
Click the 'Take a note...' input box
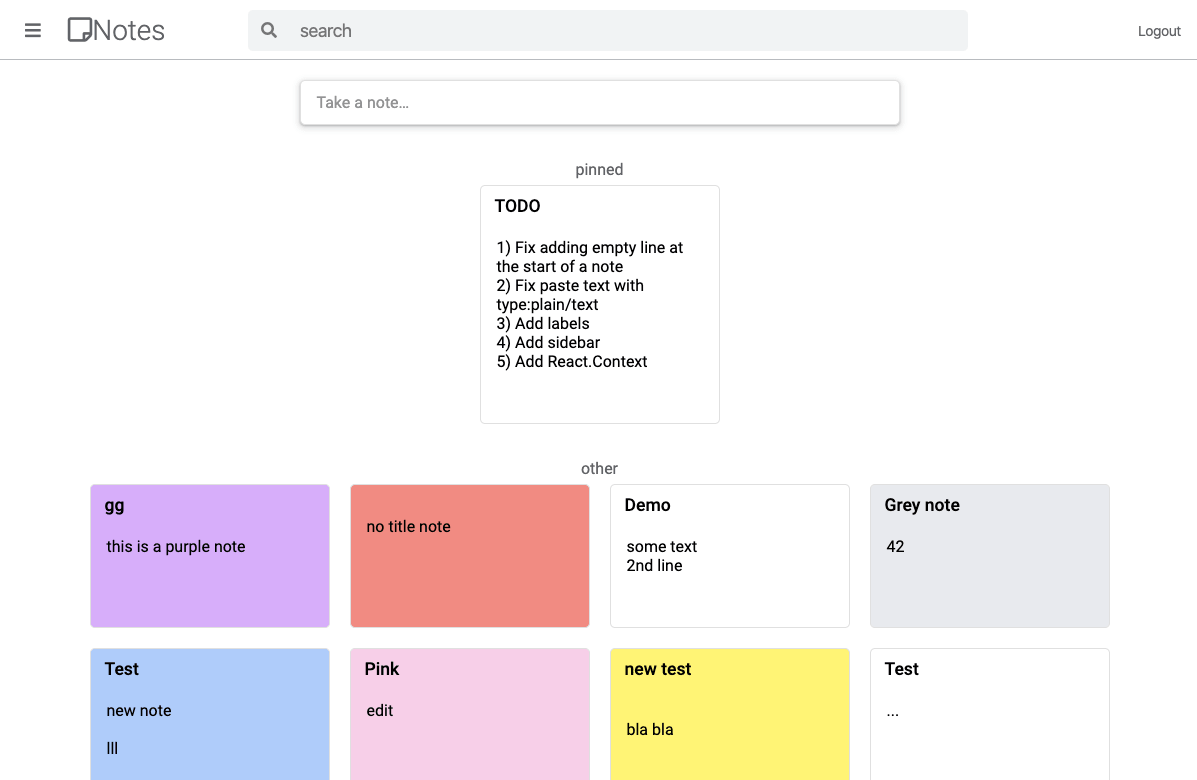coord(599,102)
